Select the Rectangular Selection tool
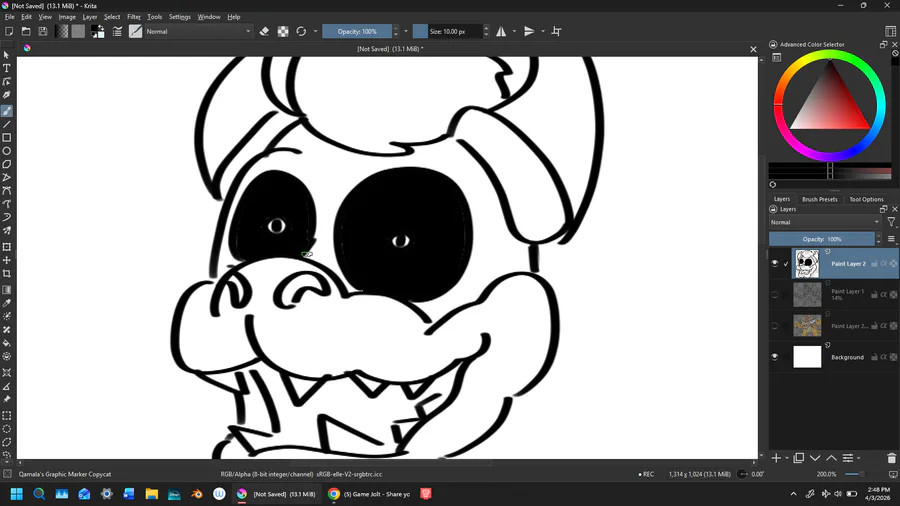900x506 pixels. point(7,415)
